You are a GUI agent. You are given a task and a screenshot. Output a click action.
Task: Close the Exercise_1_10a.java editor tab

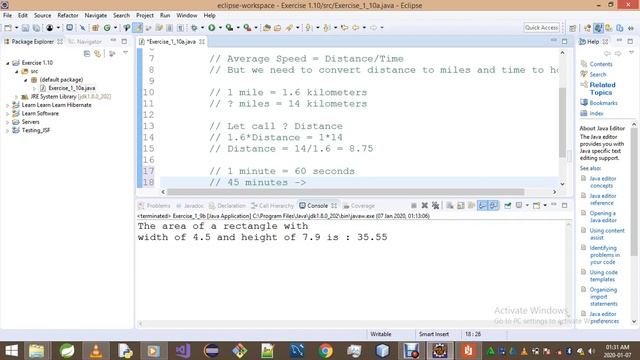click(202, 42)
